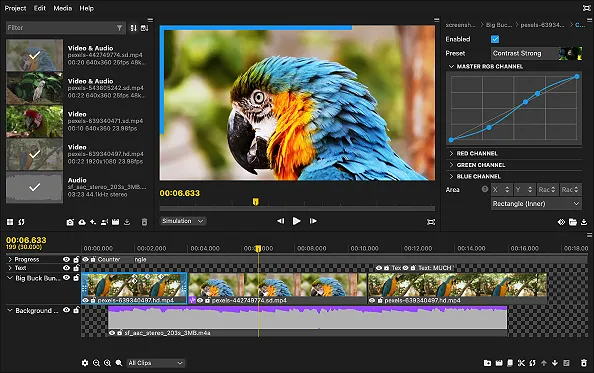Screen dimensions: 594x373
Task: Toggle visibility eye of Text track
Action: pos(66,268)
